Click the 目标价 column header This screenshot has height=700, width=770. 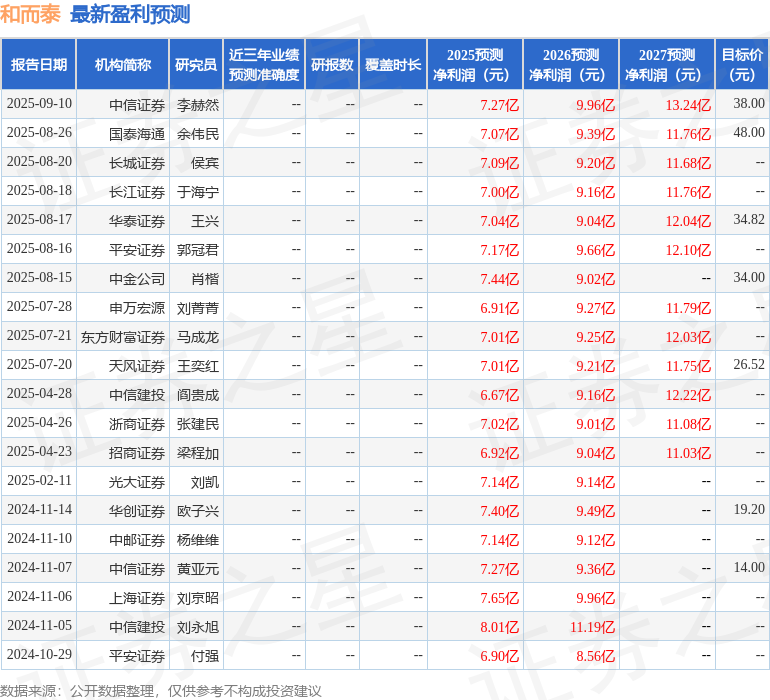742,64
